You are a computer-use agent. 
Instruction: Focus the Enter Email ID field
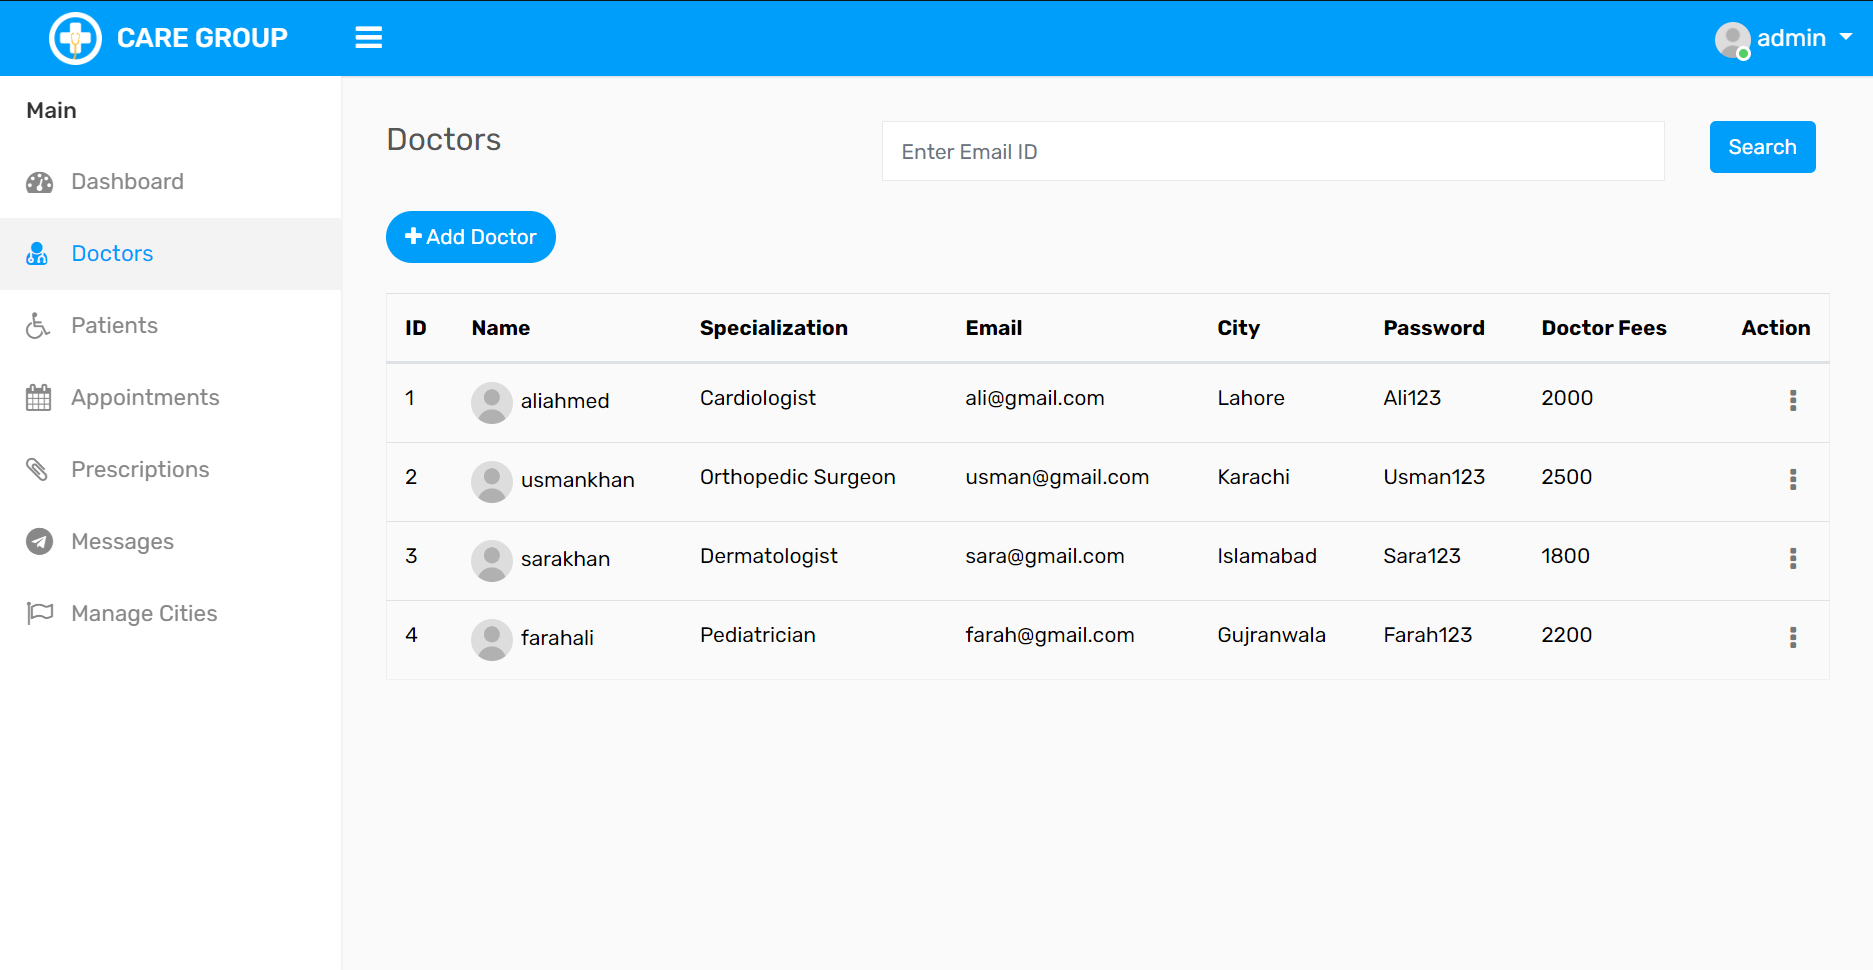tap(1272, 152)
